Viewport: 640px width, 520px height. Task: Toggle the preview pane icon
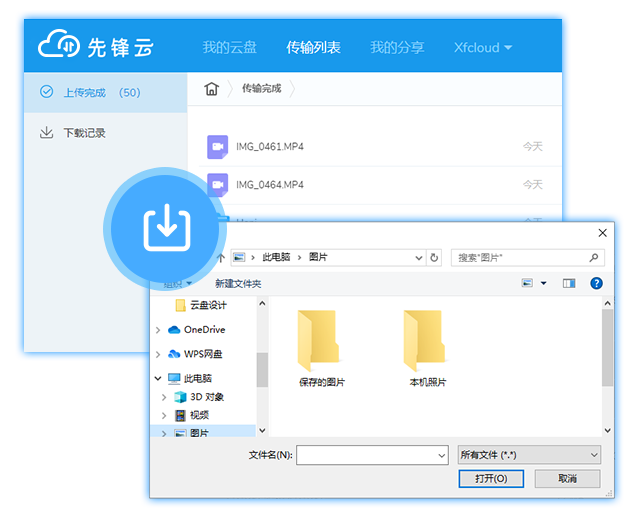tap(569, 284)
